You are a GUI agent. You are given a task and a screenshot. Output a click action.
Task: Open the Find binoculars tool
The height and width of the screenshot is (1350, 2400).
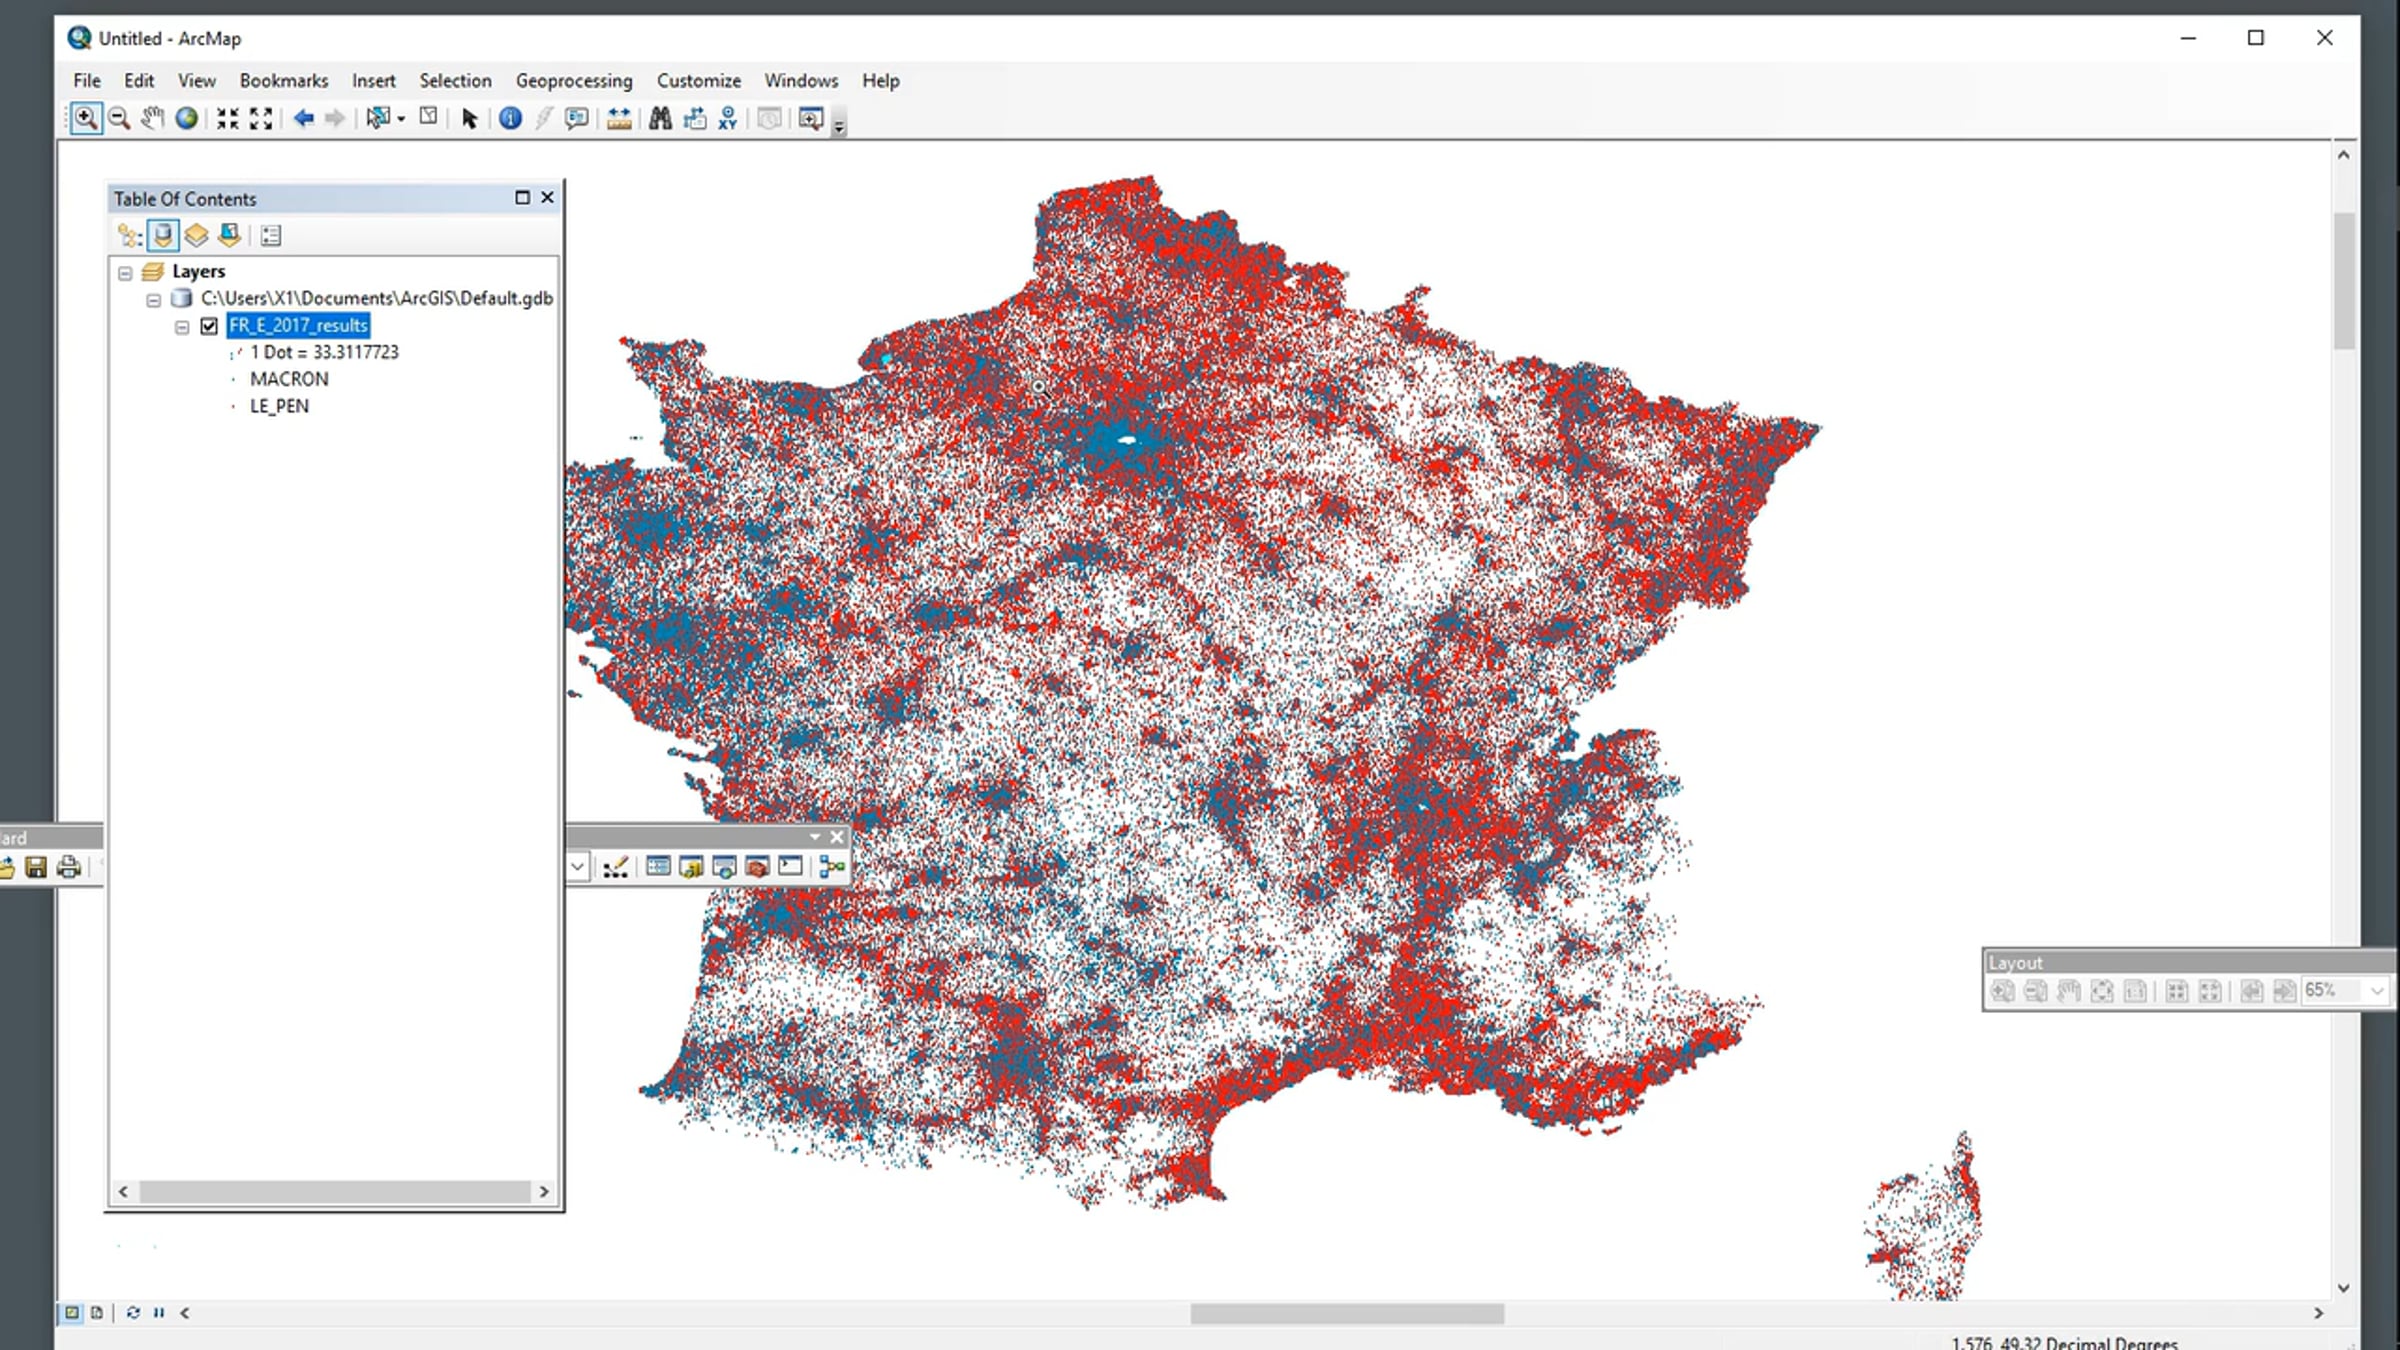660,119
